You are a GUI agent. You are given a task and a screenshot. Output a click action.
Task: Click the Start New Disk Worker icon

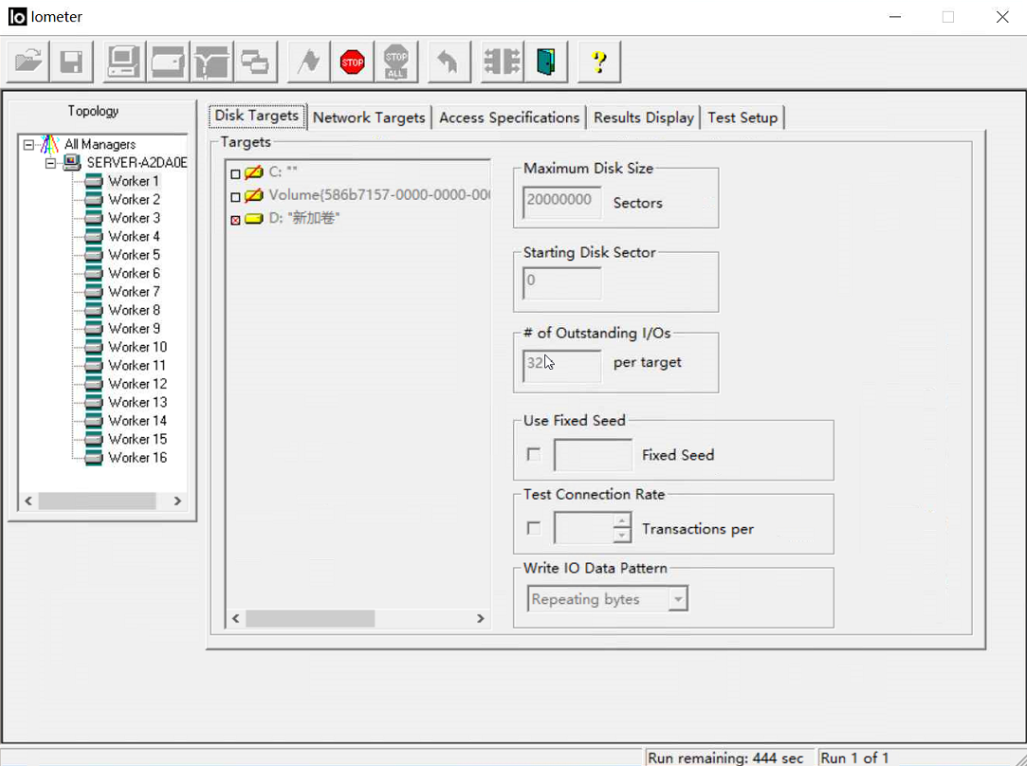point(167,62)
